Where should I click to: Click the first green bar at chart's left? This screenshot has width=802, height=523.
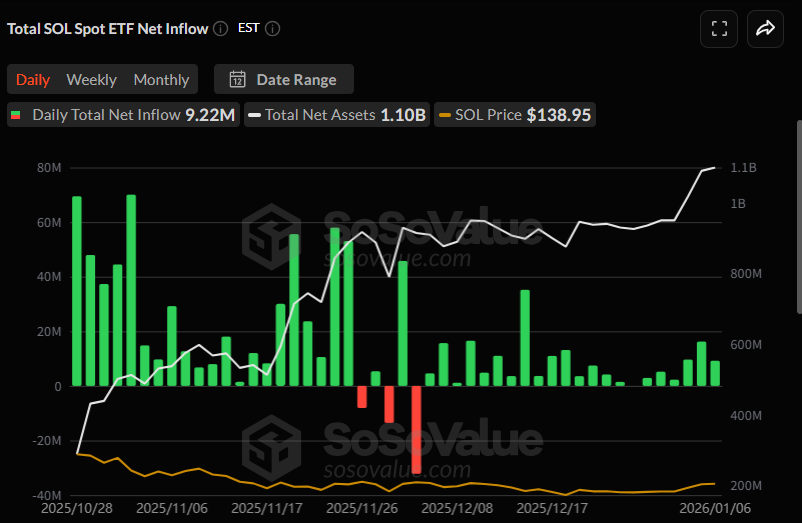[77, 290]
